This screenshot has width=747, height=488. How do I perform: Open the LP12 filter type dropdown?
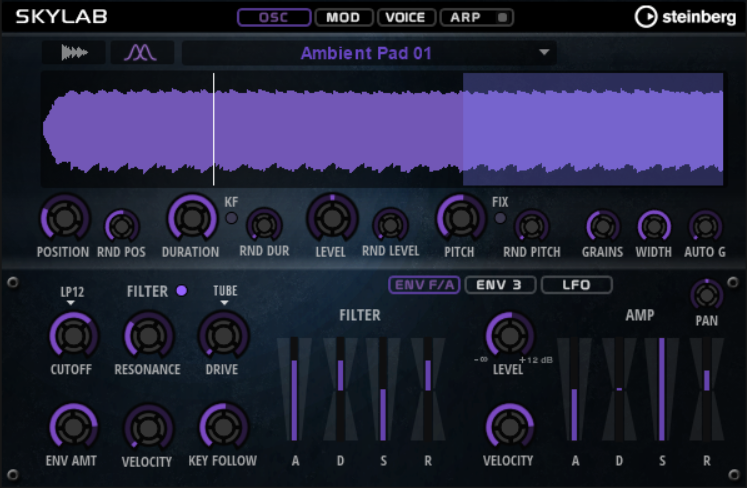click(x=73, y=297)
